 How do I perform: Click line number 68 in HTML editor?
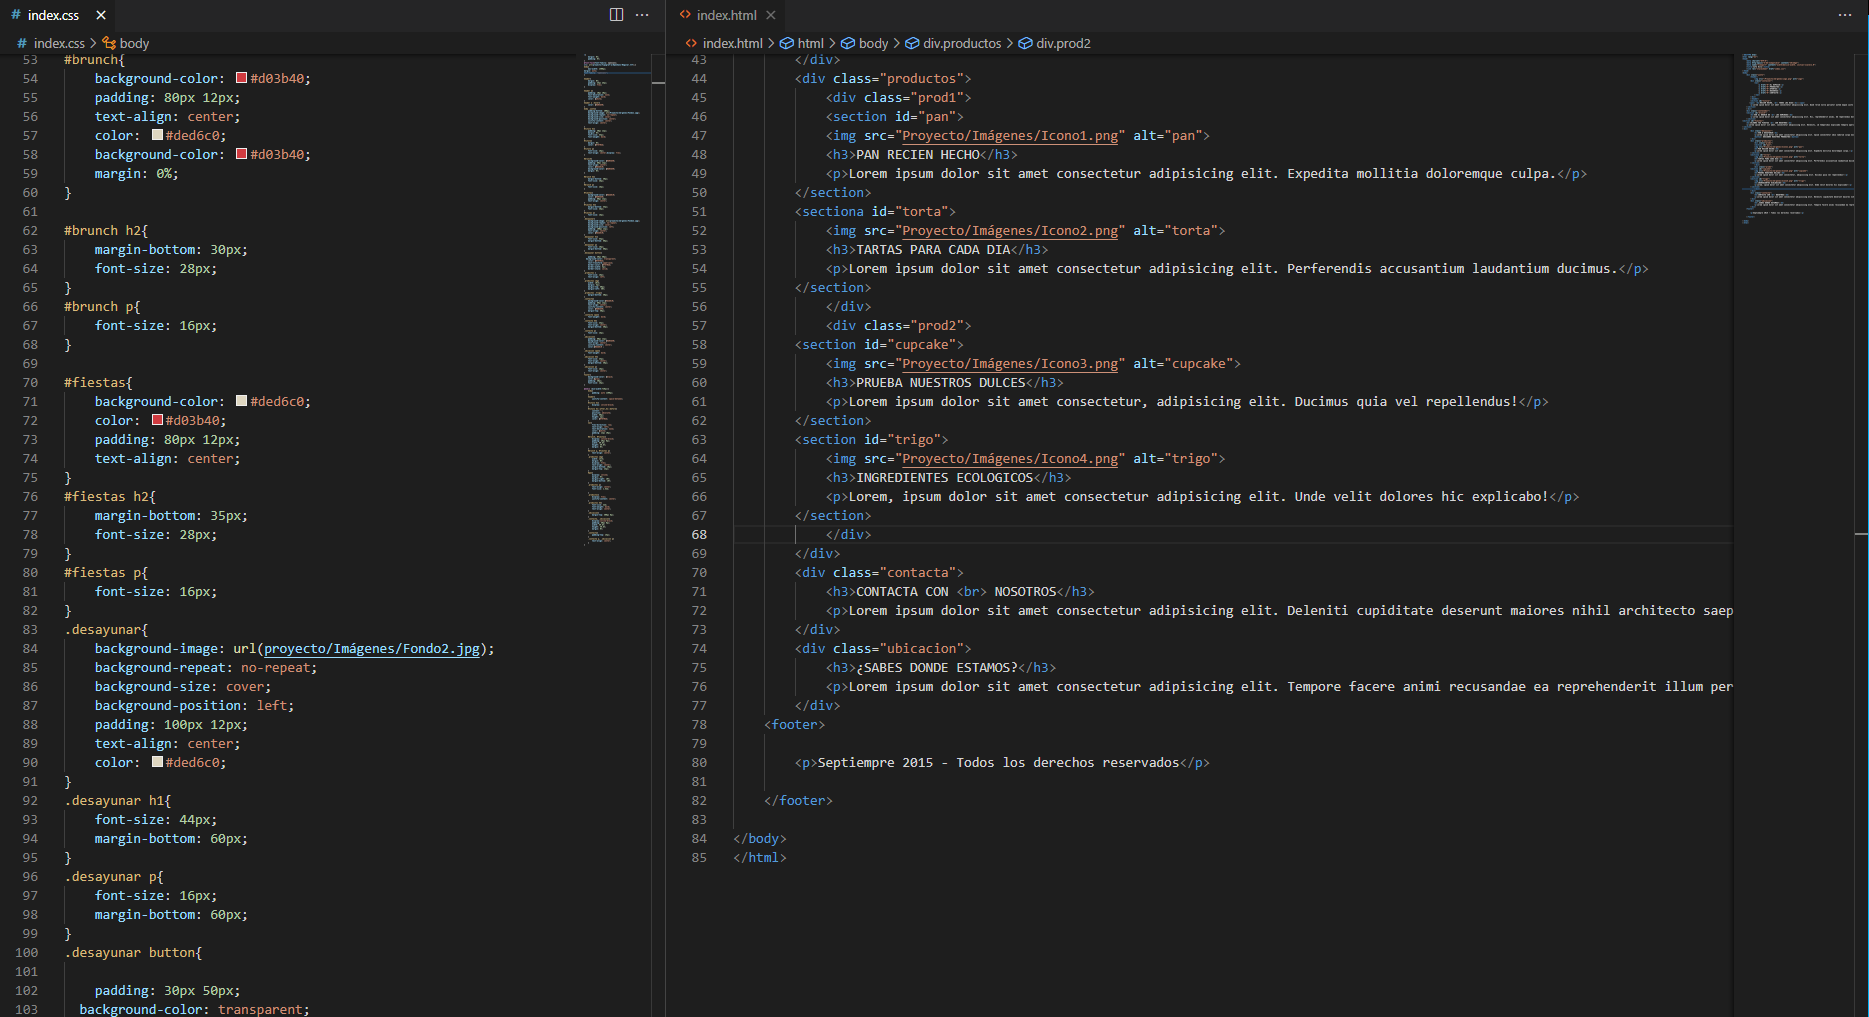[x=699, y=535]
